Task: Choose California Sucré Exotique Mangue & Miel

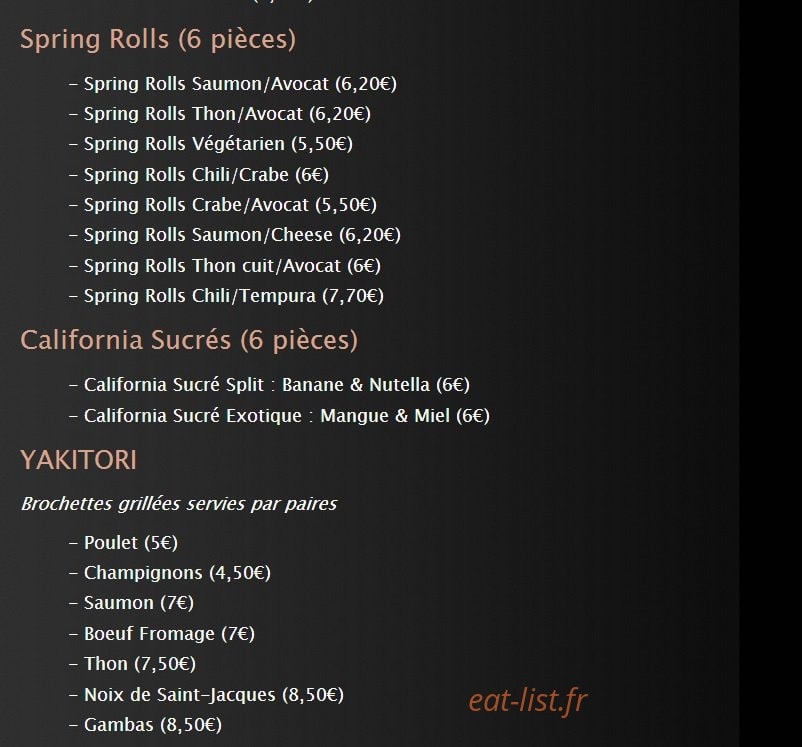Action: (280, 415)
